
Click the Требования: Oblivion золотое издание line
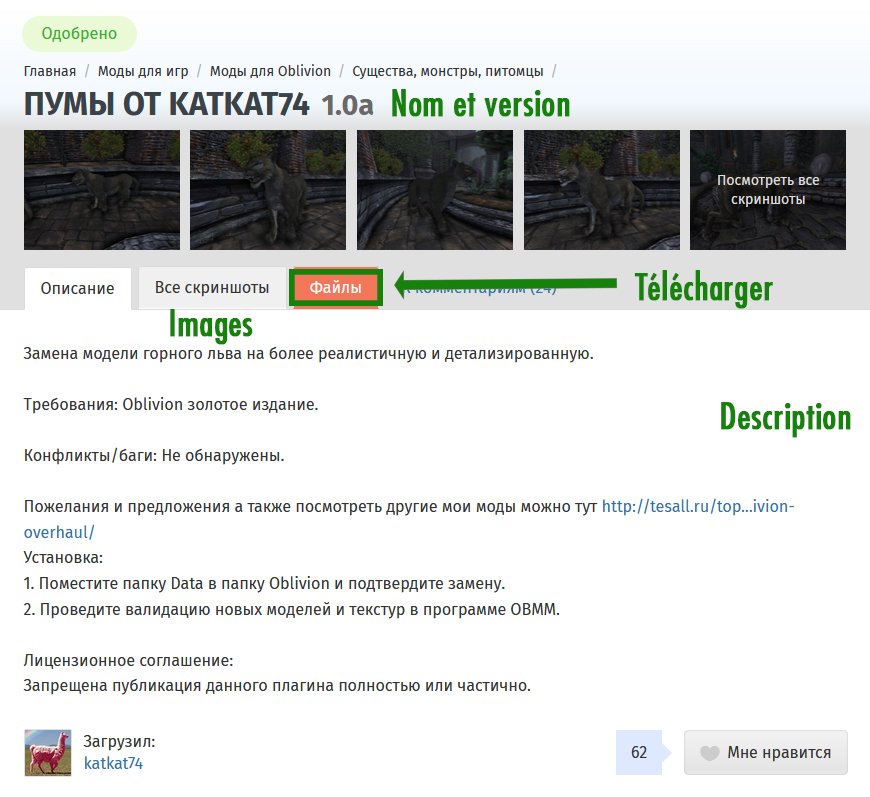[171, 405]
